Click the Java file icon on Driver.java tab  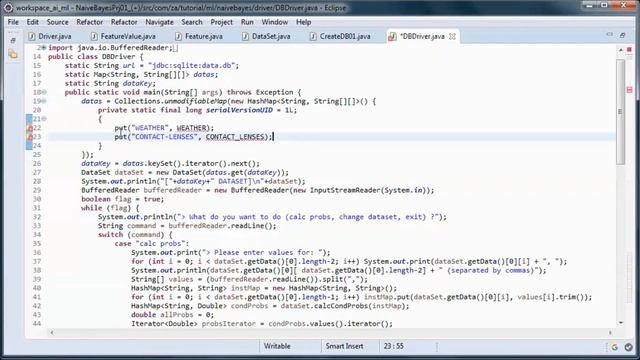coord(31,36)
